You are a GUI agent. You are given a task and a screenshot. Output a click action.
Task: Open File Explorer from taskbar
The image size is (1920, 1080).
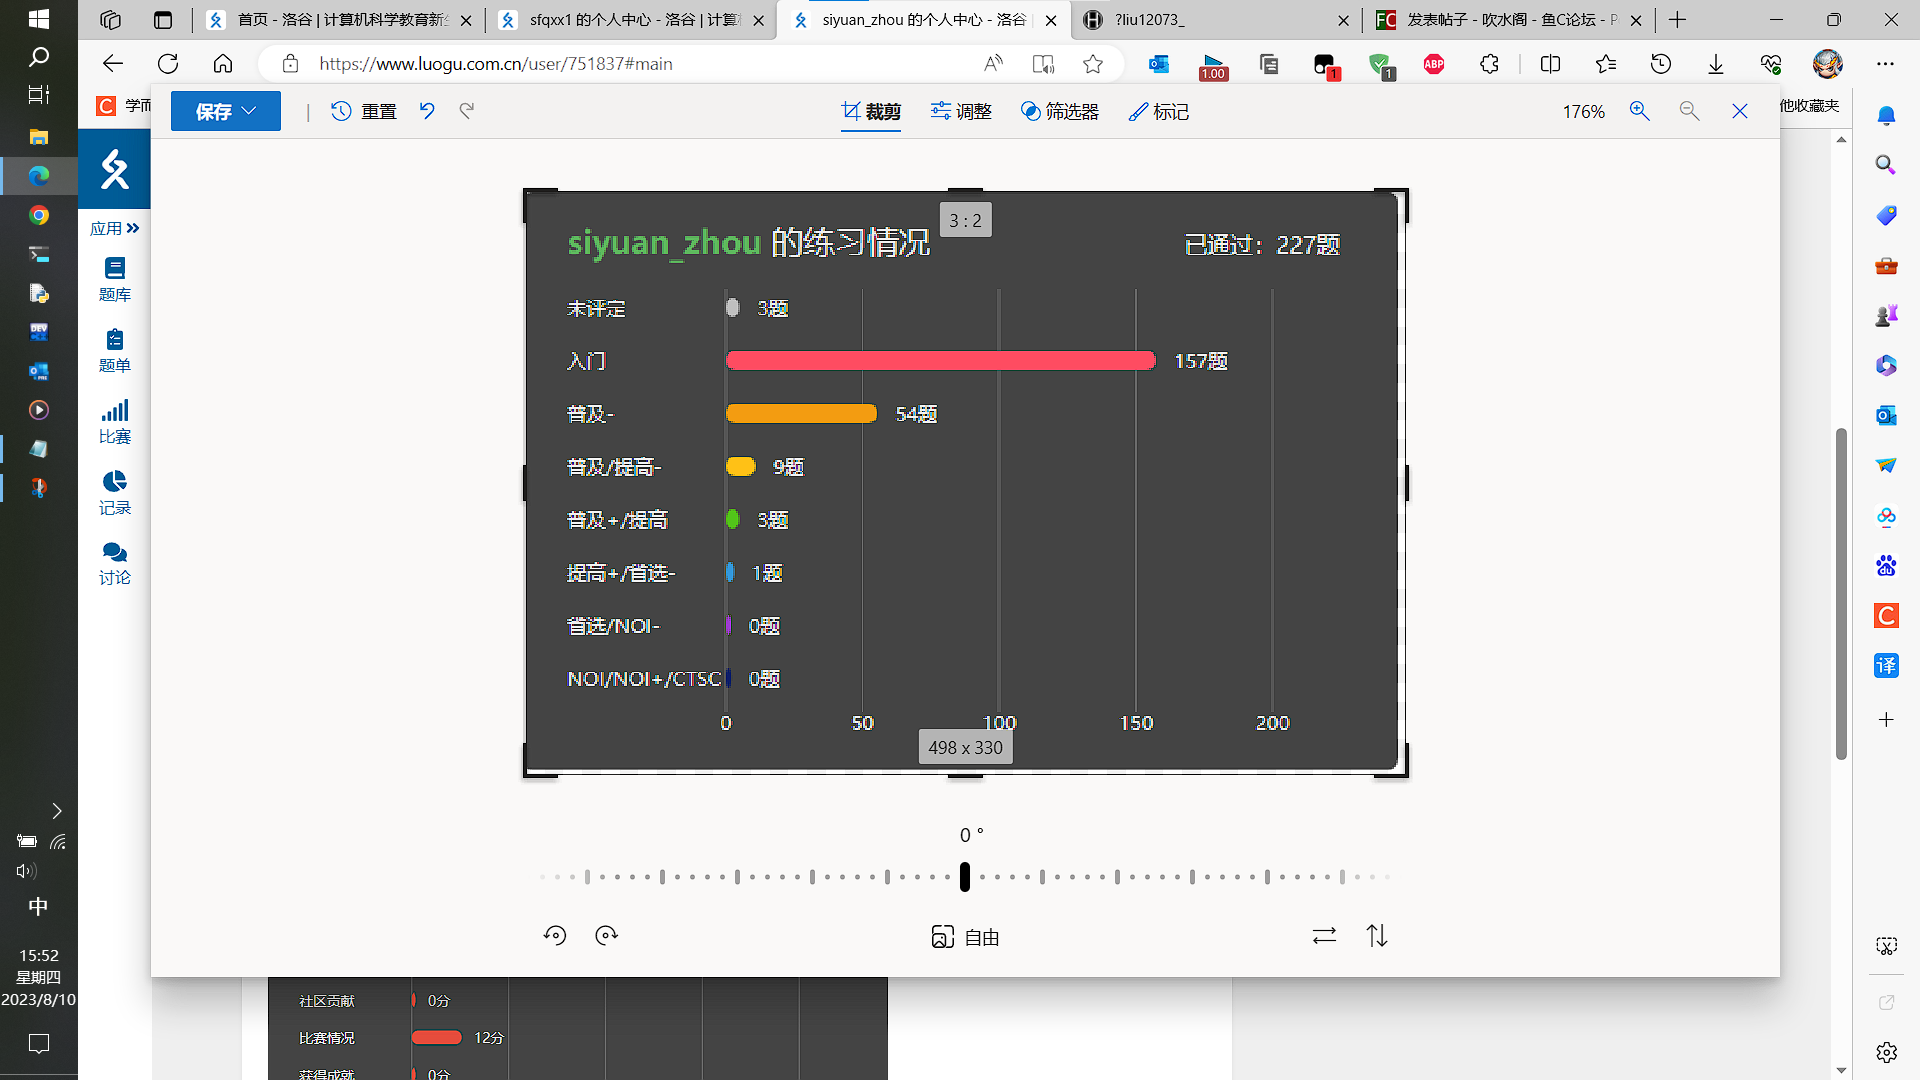click(39, 136)
